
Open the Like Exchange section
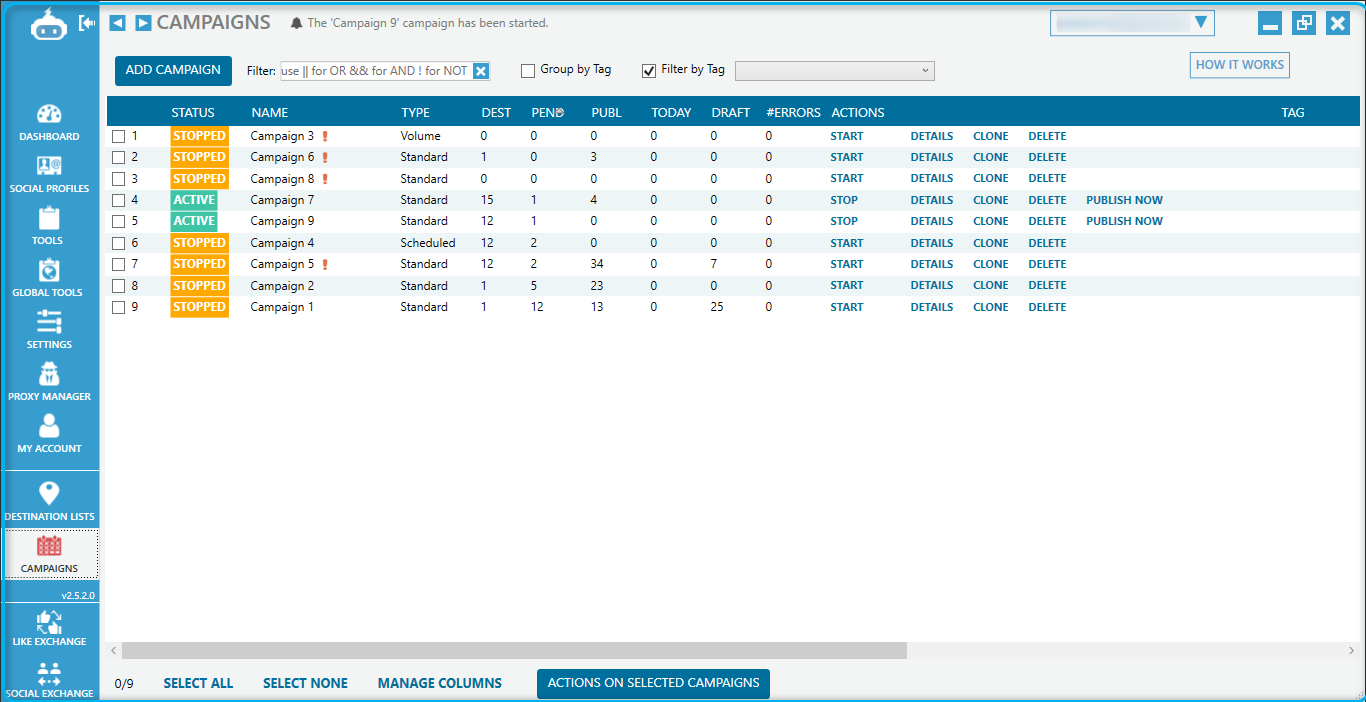tap(49, 627)
